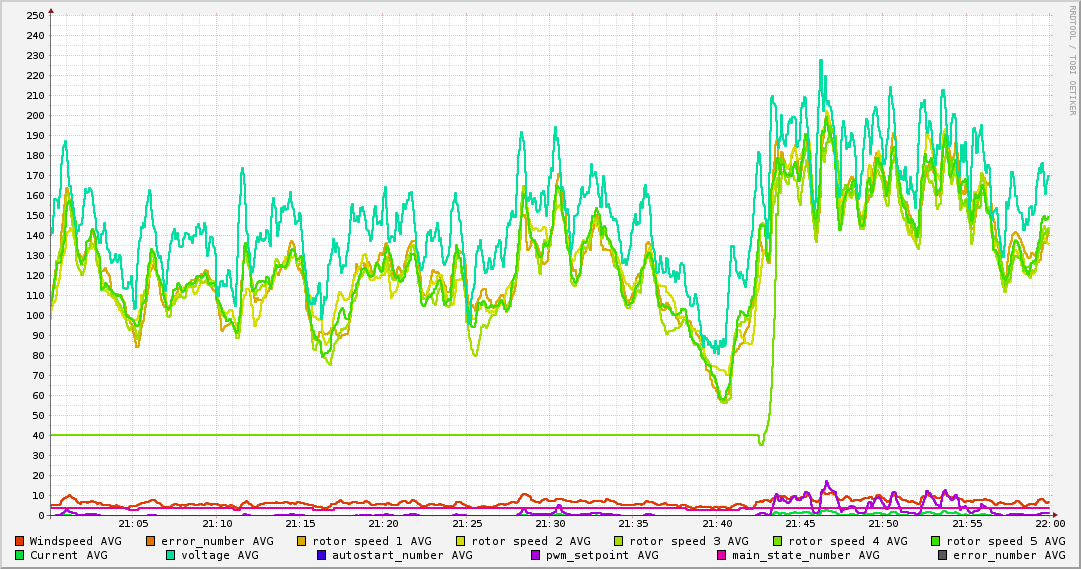Select the 'voltage AVG' legend label

[220, 555]
